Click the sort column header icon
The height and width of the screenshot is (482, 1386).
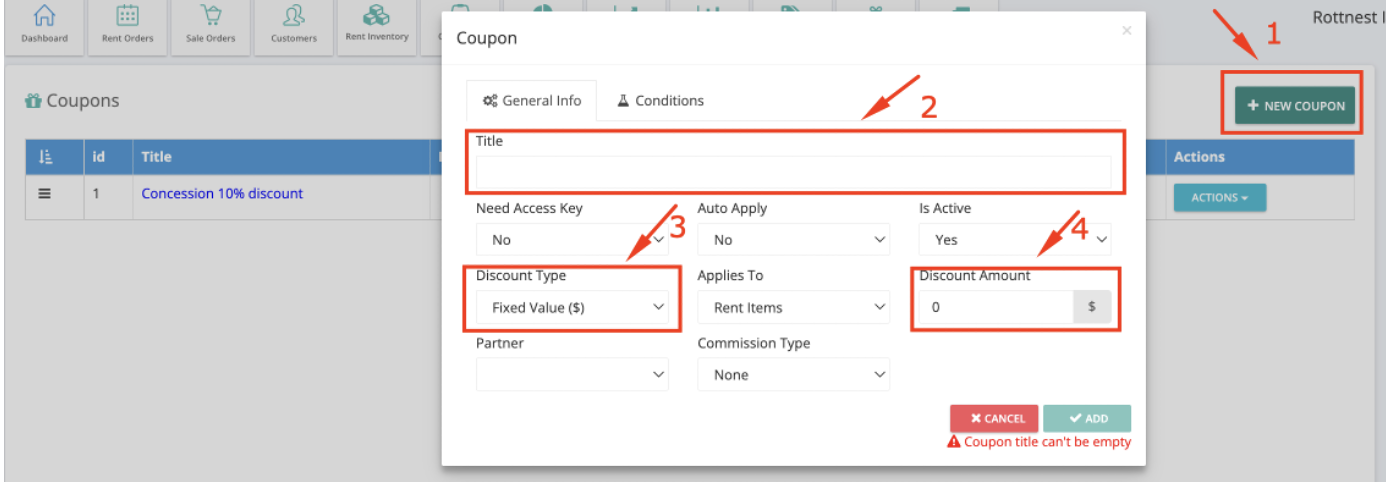pyautogui.click(x=45, y=157)
